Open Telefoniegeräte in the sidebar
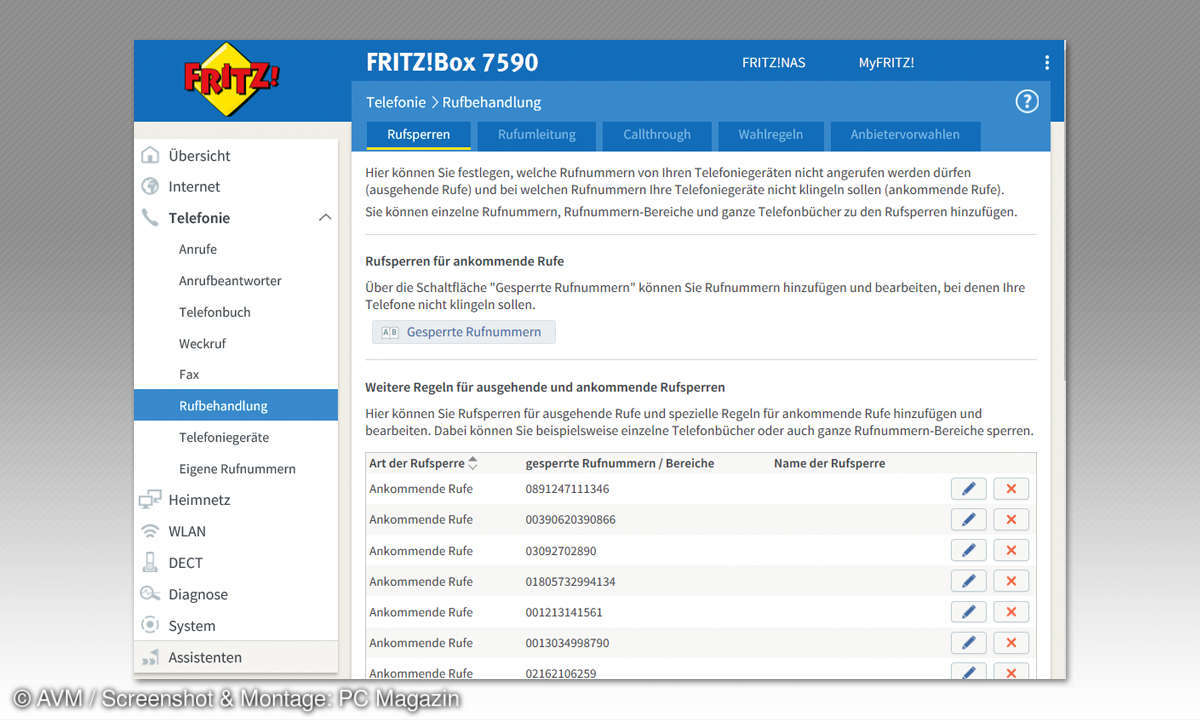 pos(224,437)
